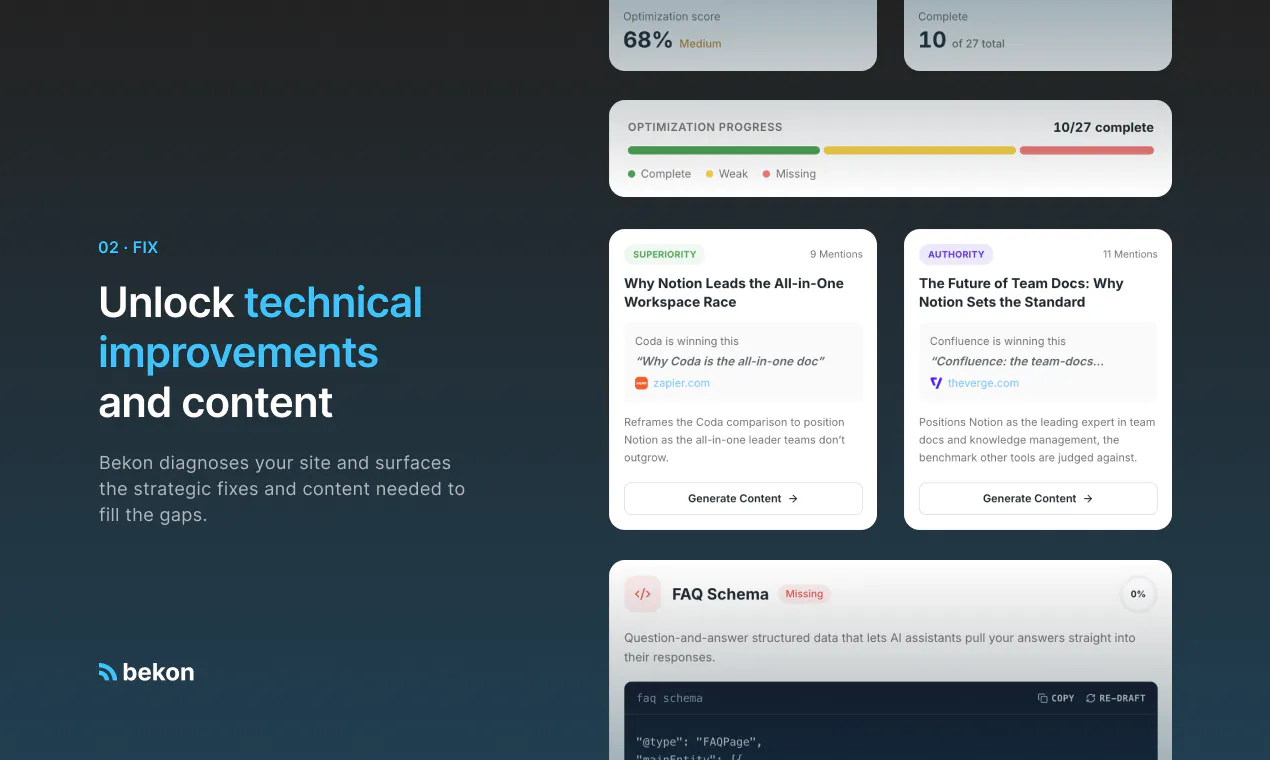Click the "02 · FIX" label
The width and height of the screenshot is (1270, 760).
point(128,247)
